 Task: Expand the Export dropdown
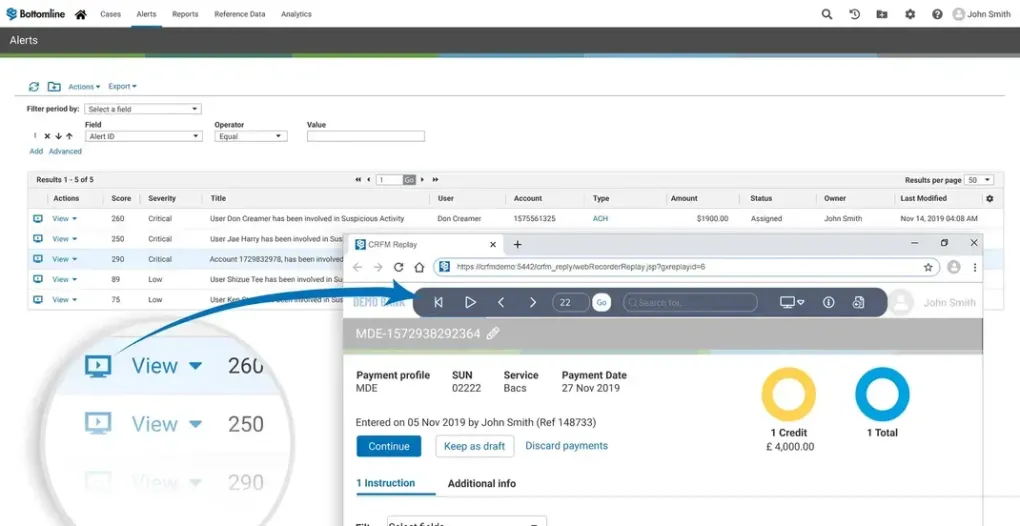tap(122, 87)
